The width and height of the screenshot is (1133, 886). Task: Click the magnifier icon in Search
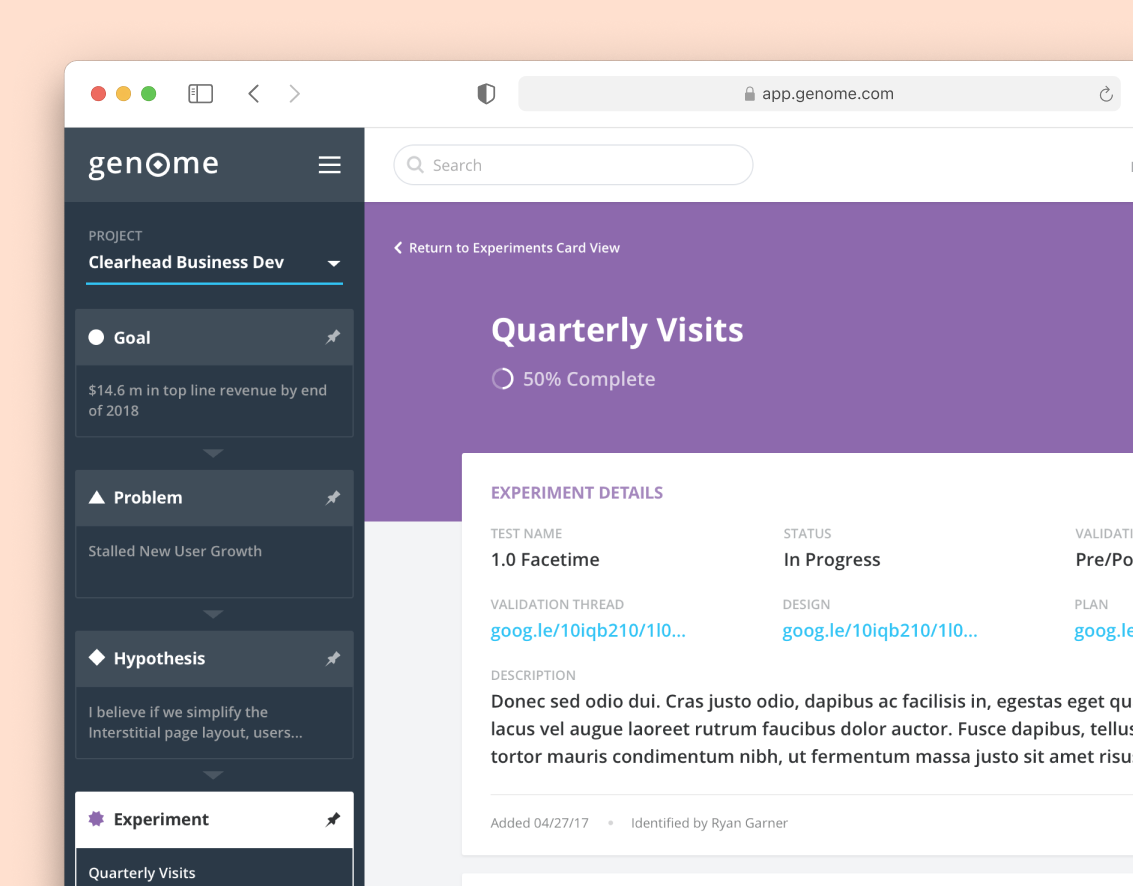point(415,165)
